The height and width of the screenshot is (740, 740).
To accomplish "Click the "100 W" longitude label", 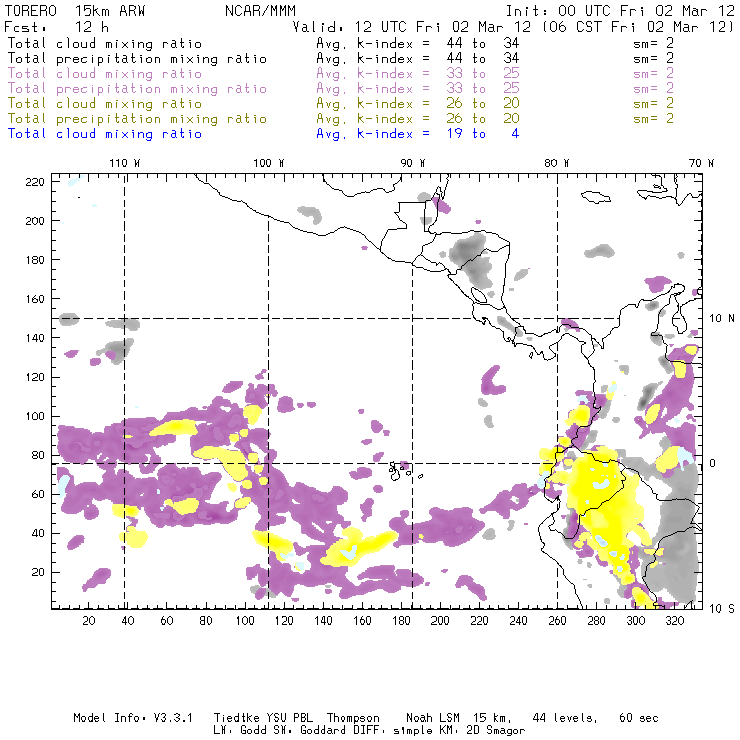I will tap(269, 163).
